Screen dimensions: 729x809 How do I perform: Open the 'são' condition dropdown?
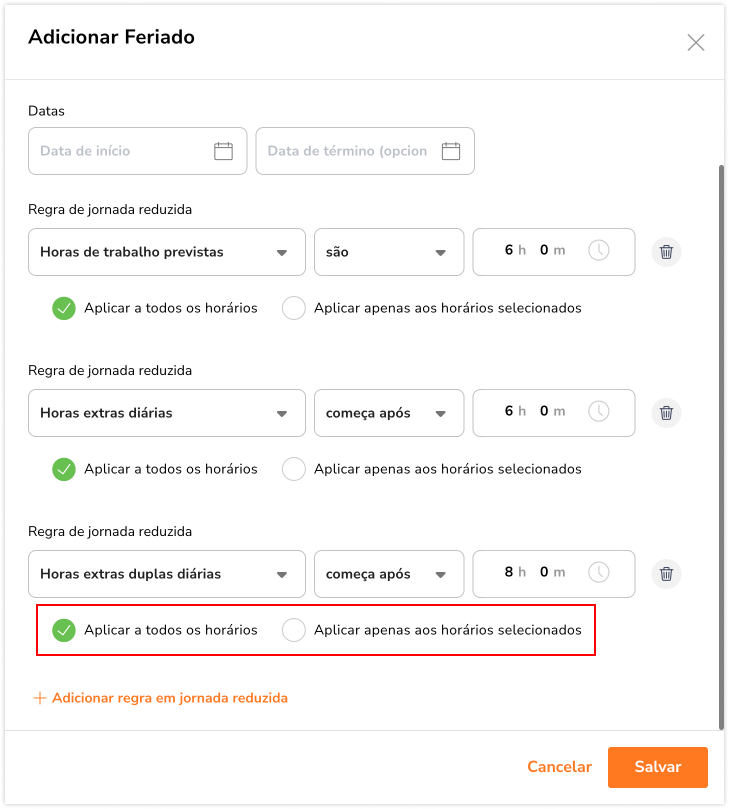point(389,252)
